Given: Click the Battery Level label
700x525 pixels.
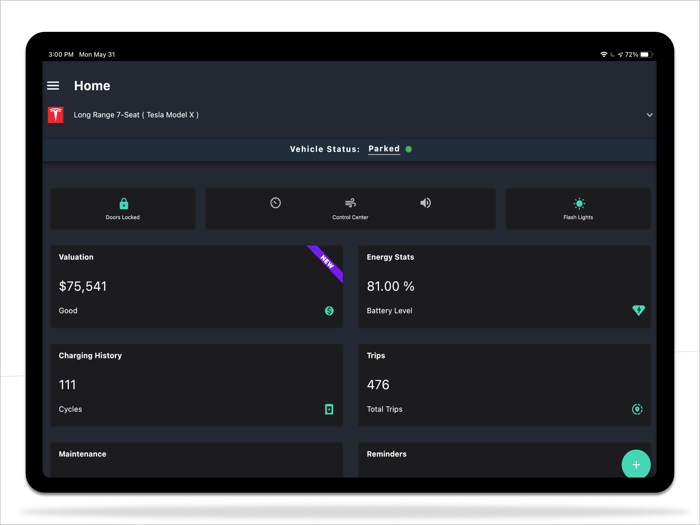Looking at the screenshot, I should pyautogui.click(x=389, y=311).
